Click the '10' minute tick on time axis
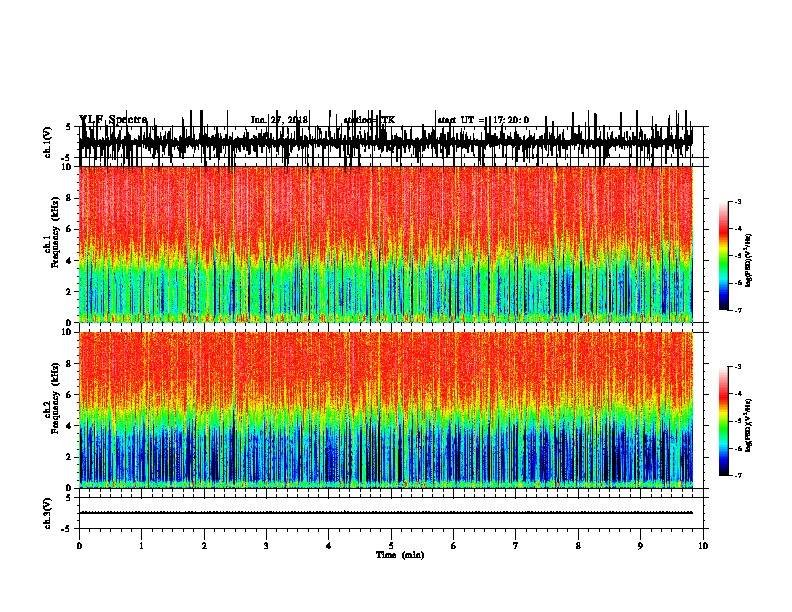792x612 pixels. click(703, 546)
